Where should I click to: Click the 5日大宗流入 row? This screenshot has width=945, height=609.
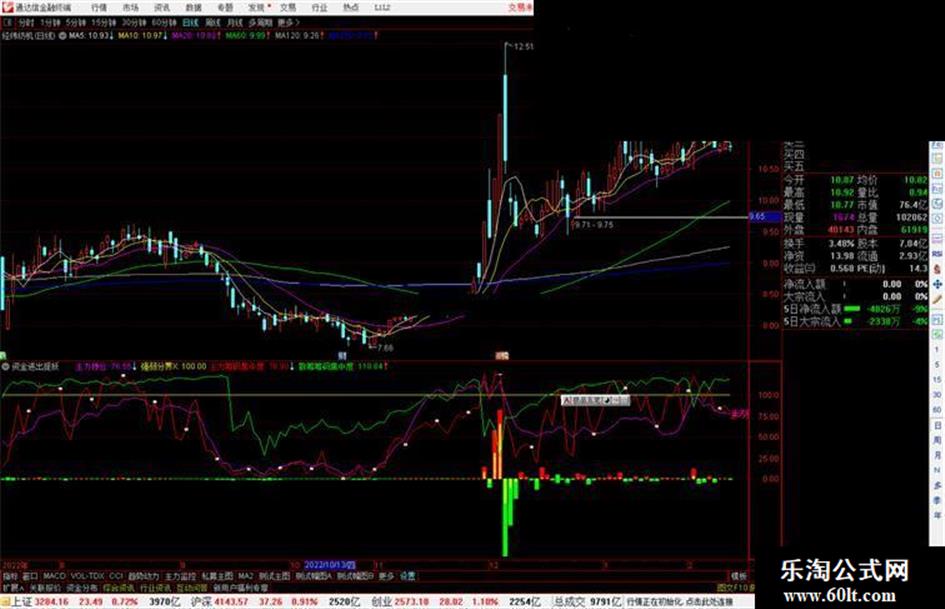855,322
